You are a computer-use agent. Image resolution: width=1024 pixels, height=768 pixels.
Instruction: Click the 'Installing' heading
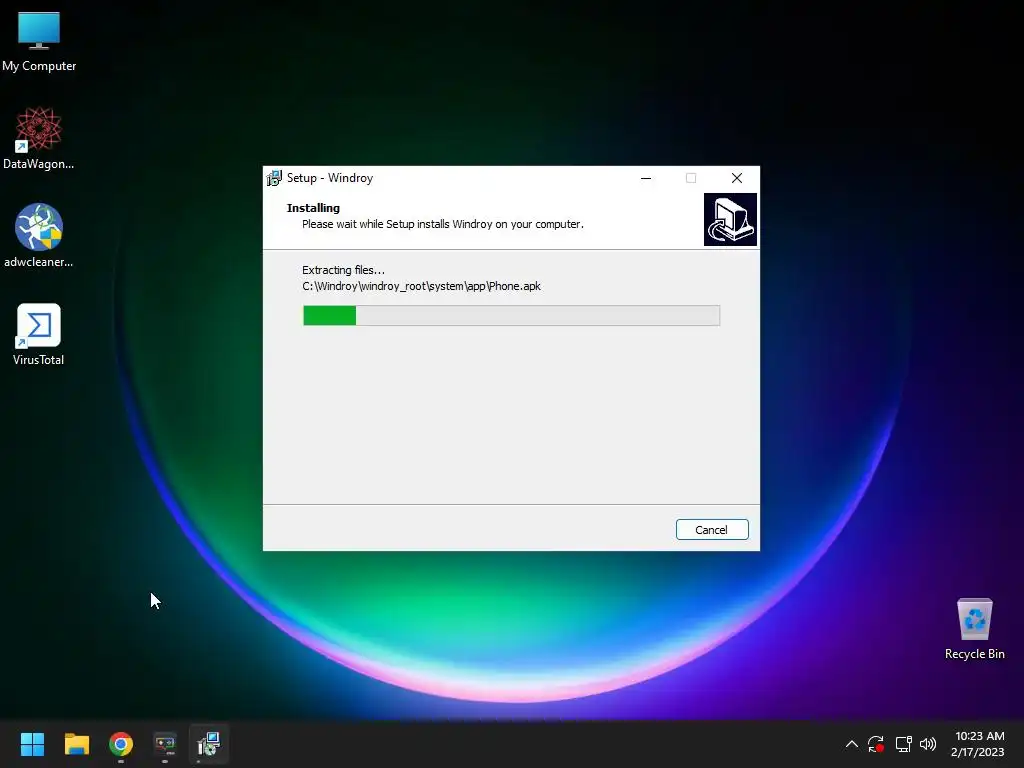click(x=313, y=208)
